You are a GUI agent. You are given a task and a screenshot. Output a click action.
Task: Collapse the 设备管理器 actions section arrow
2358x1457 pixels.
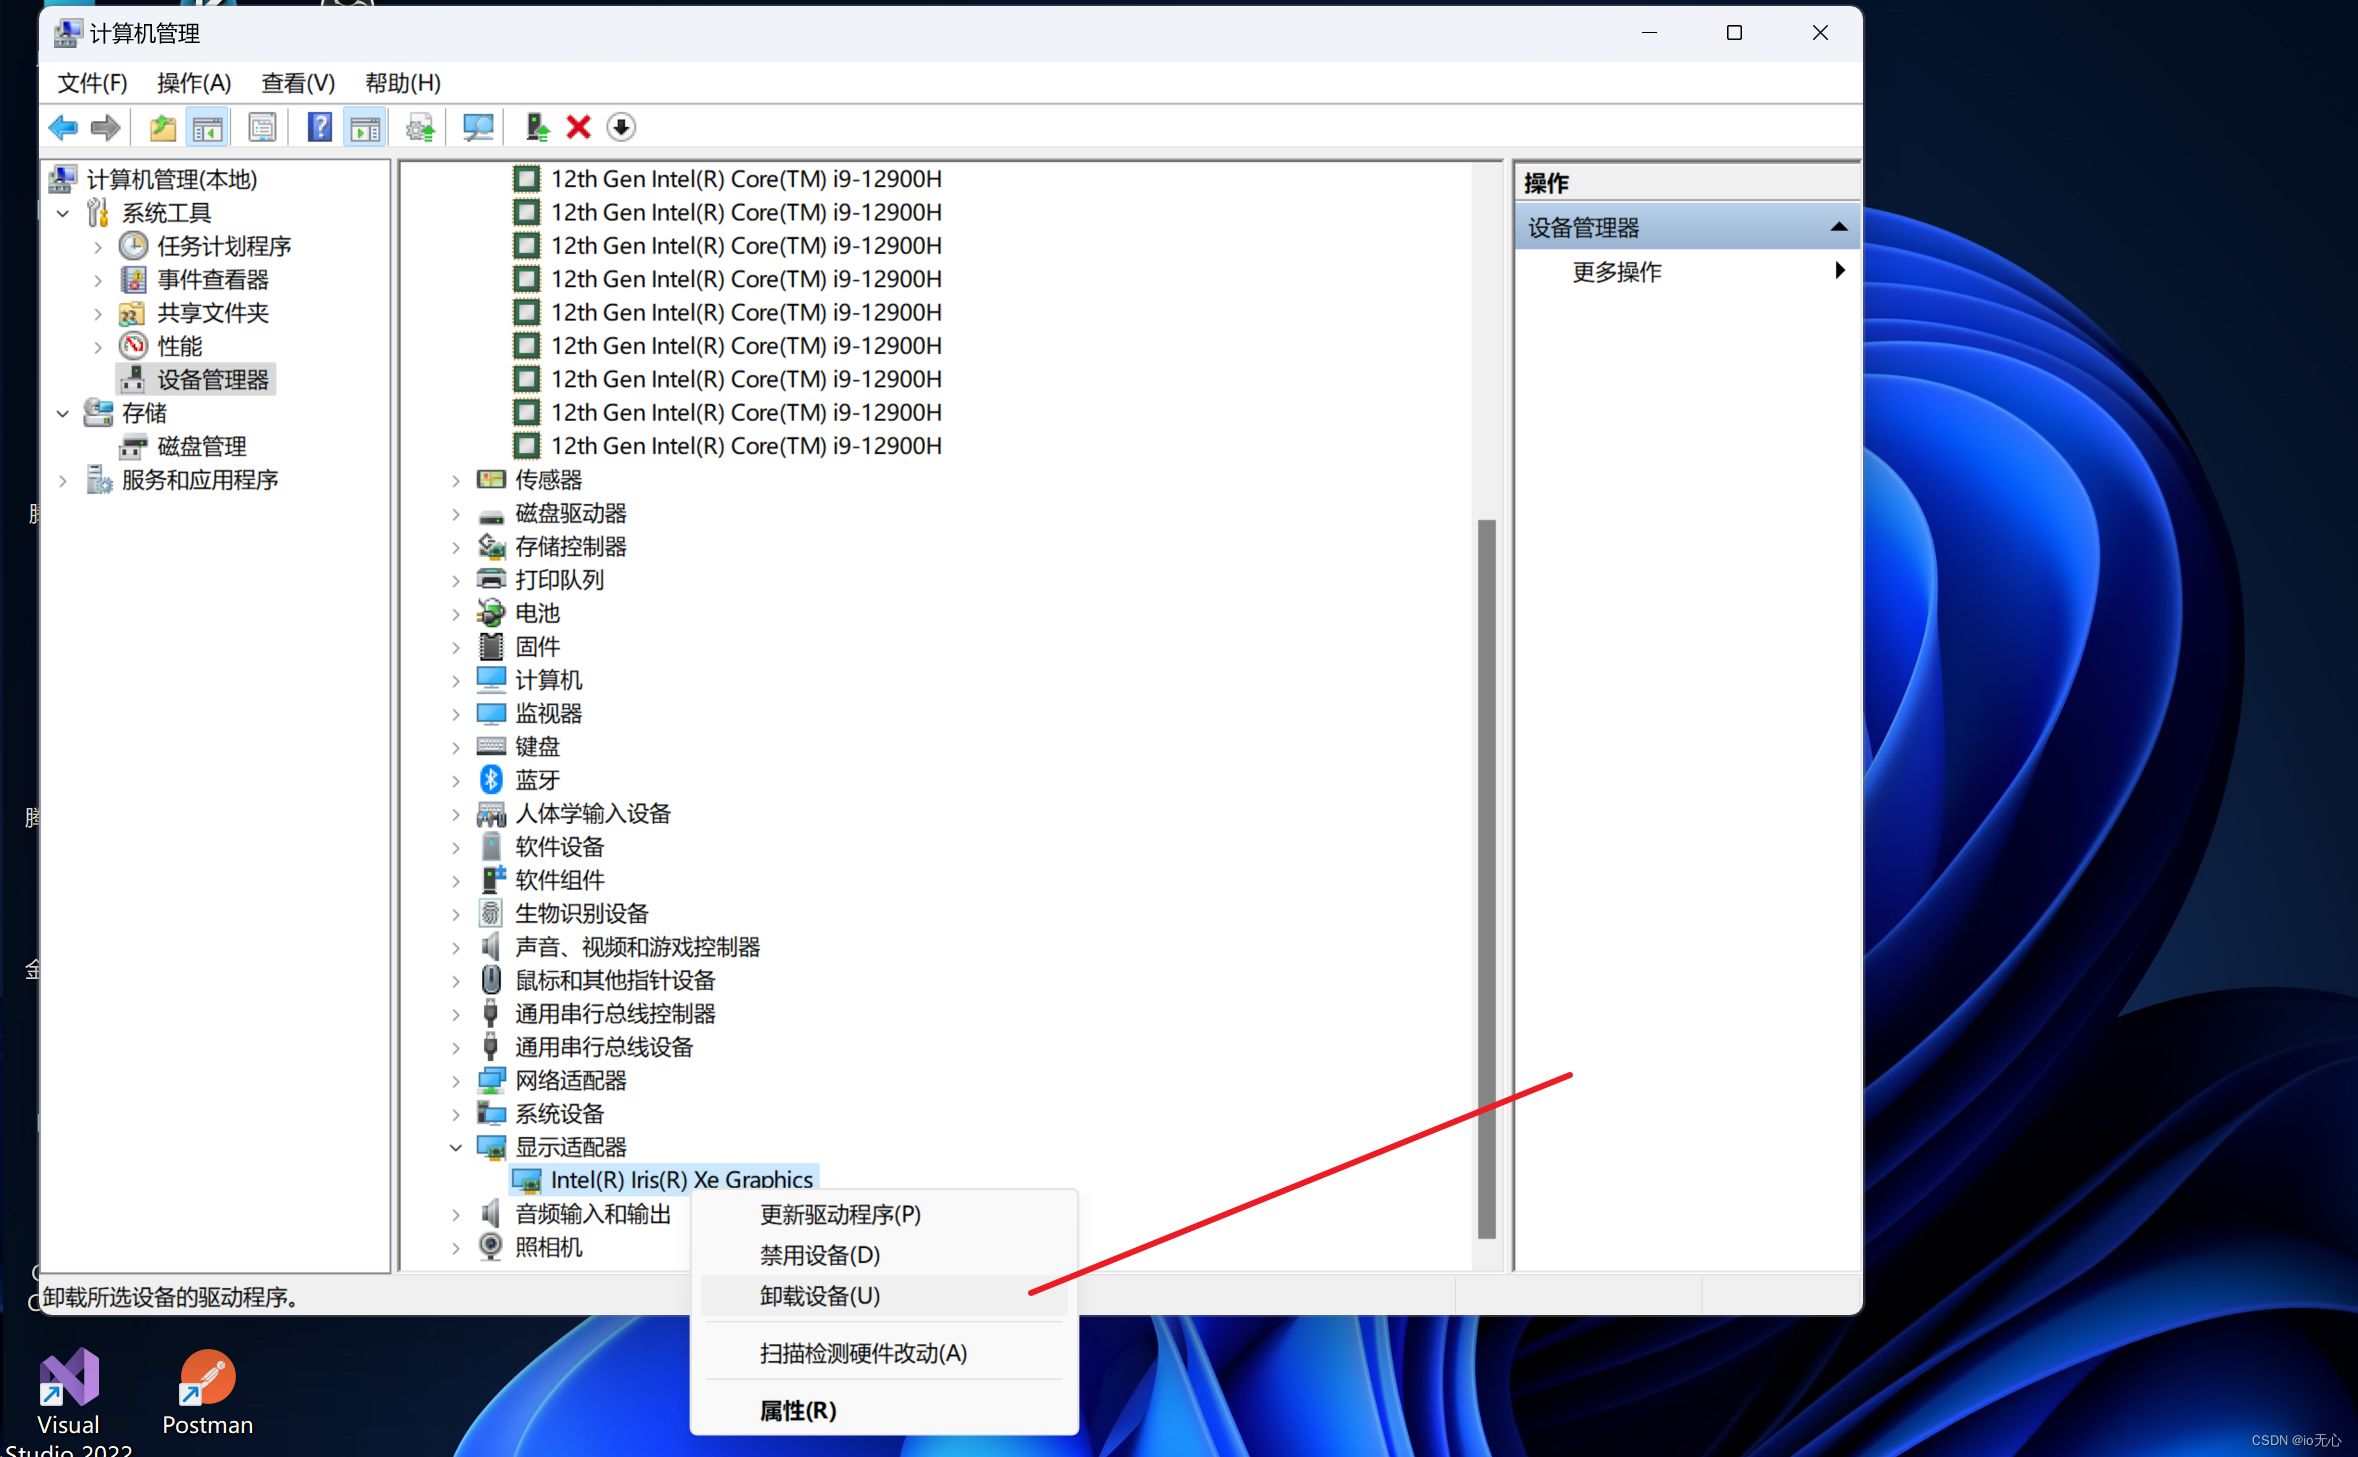click(x=1838, y=228)
